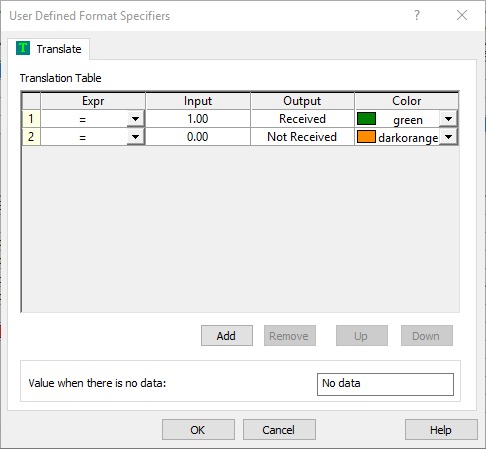Click the Help button
This screenshot has height=449, width=486.
[441, 430]
